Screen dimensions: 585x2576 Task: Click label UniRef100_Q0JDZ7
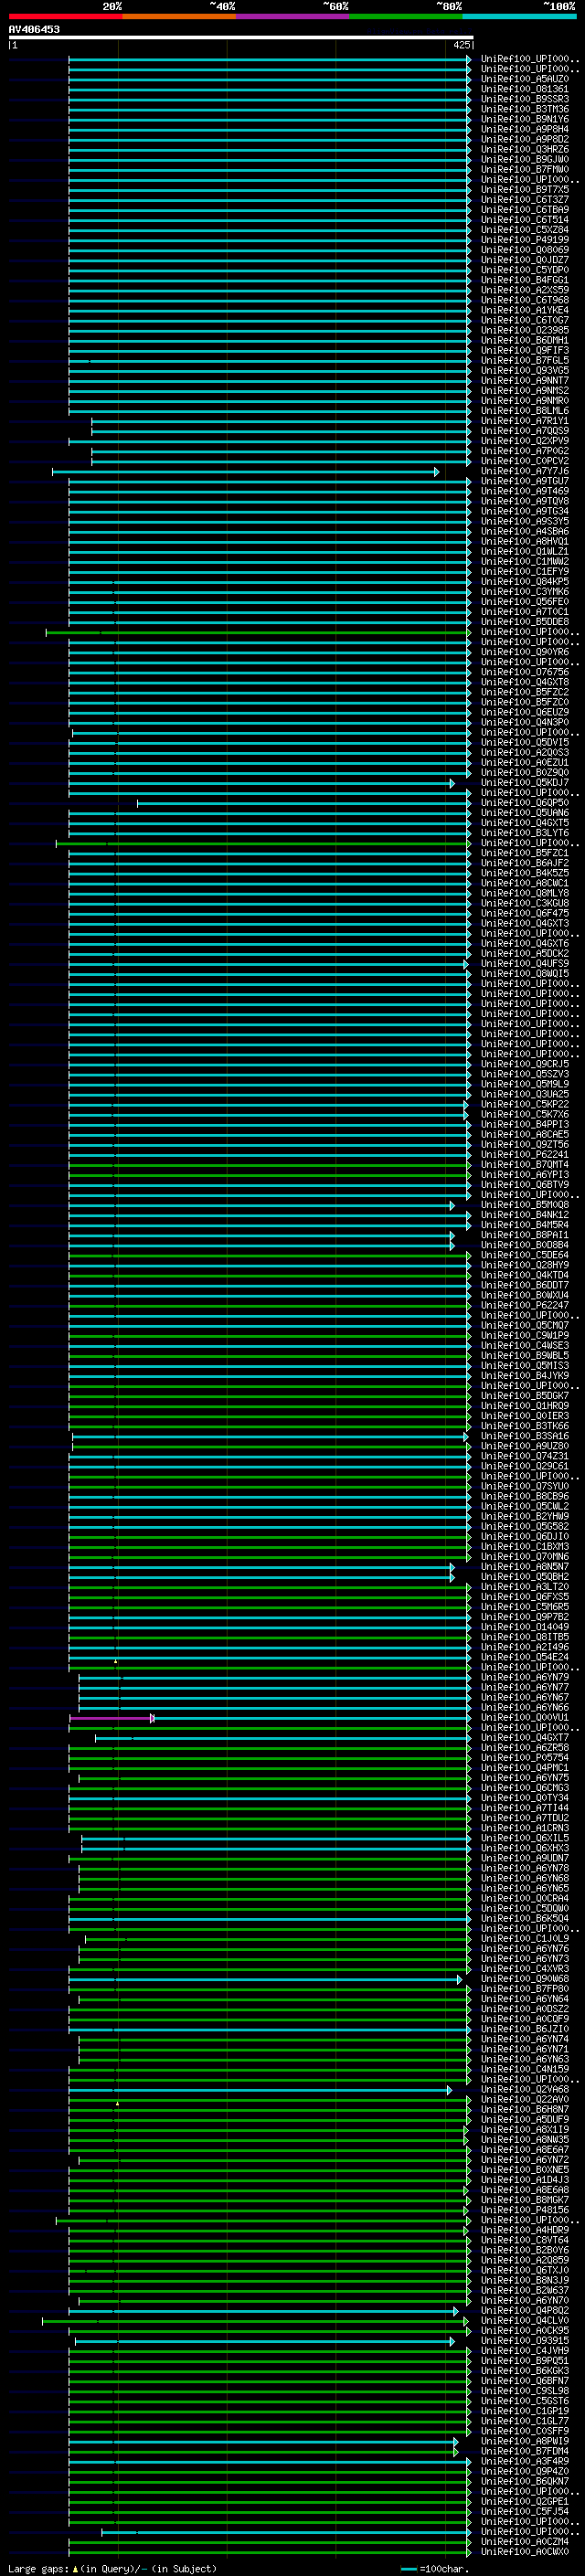point(525,260)
